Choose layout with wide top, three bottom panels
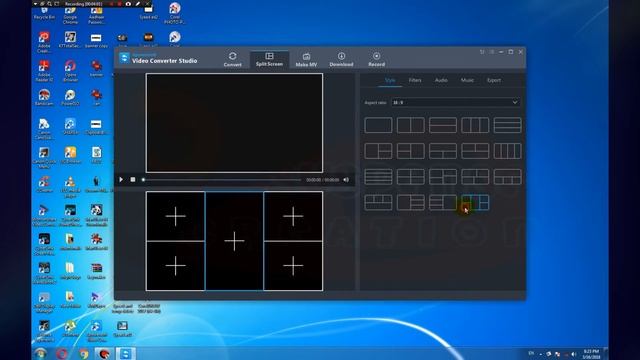The width and height of the screenshot is (640, 360). click(507, 177)
